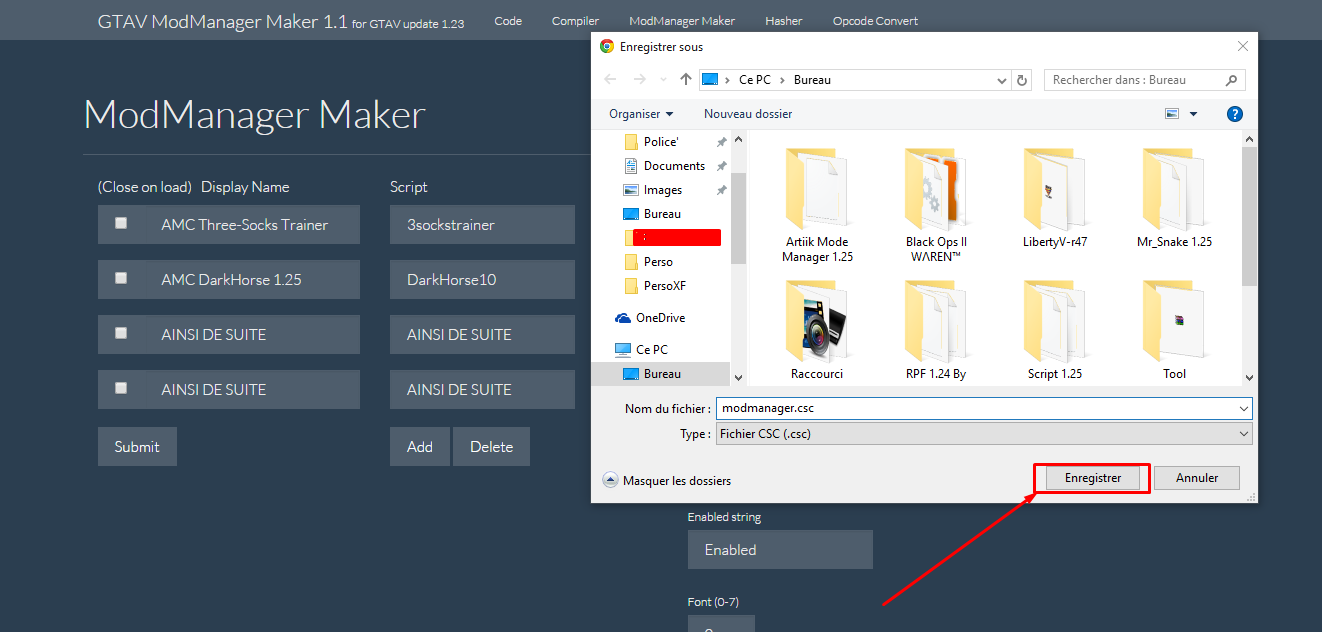The height and width of the screenshot is (632, 1322).
Task: Open the Compiler page
Action: coord(575,21)
